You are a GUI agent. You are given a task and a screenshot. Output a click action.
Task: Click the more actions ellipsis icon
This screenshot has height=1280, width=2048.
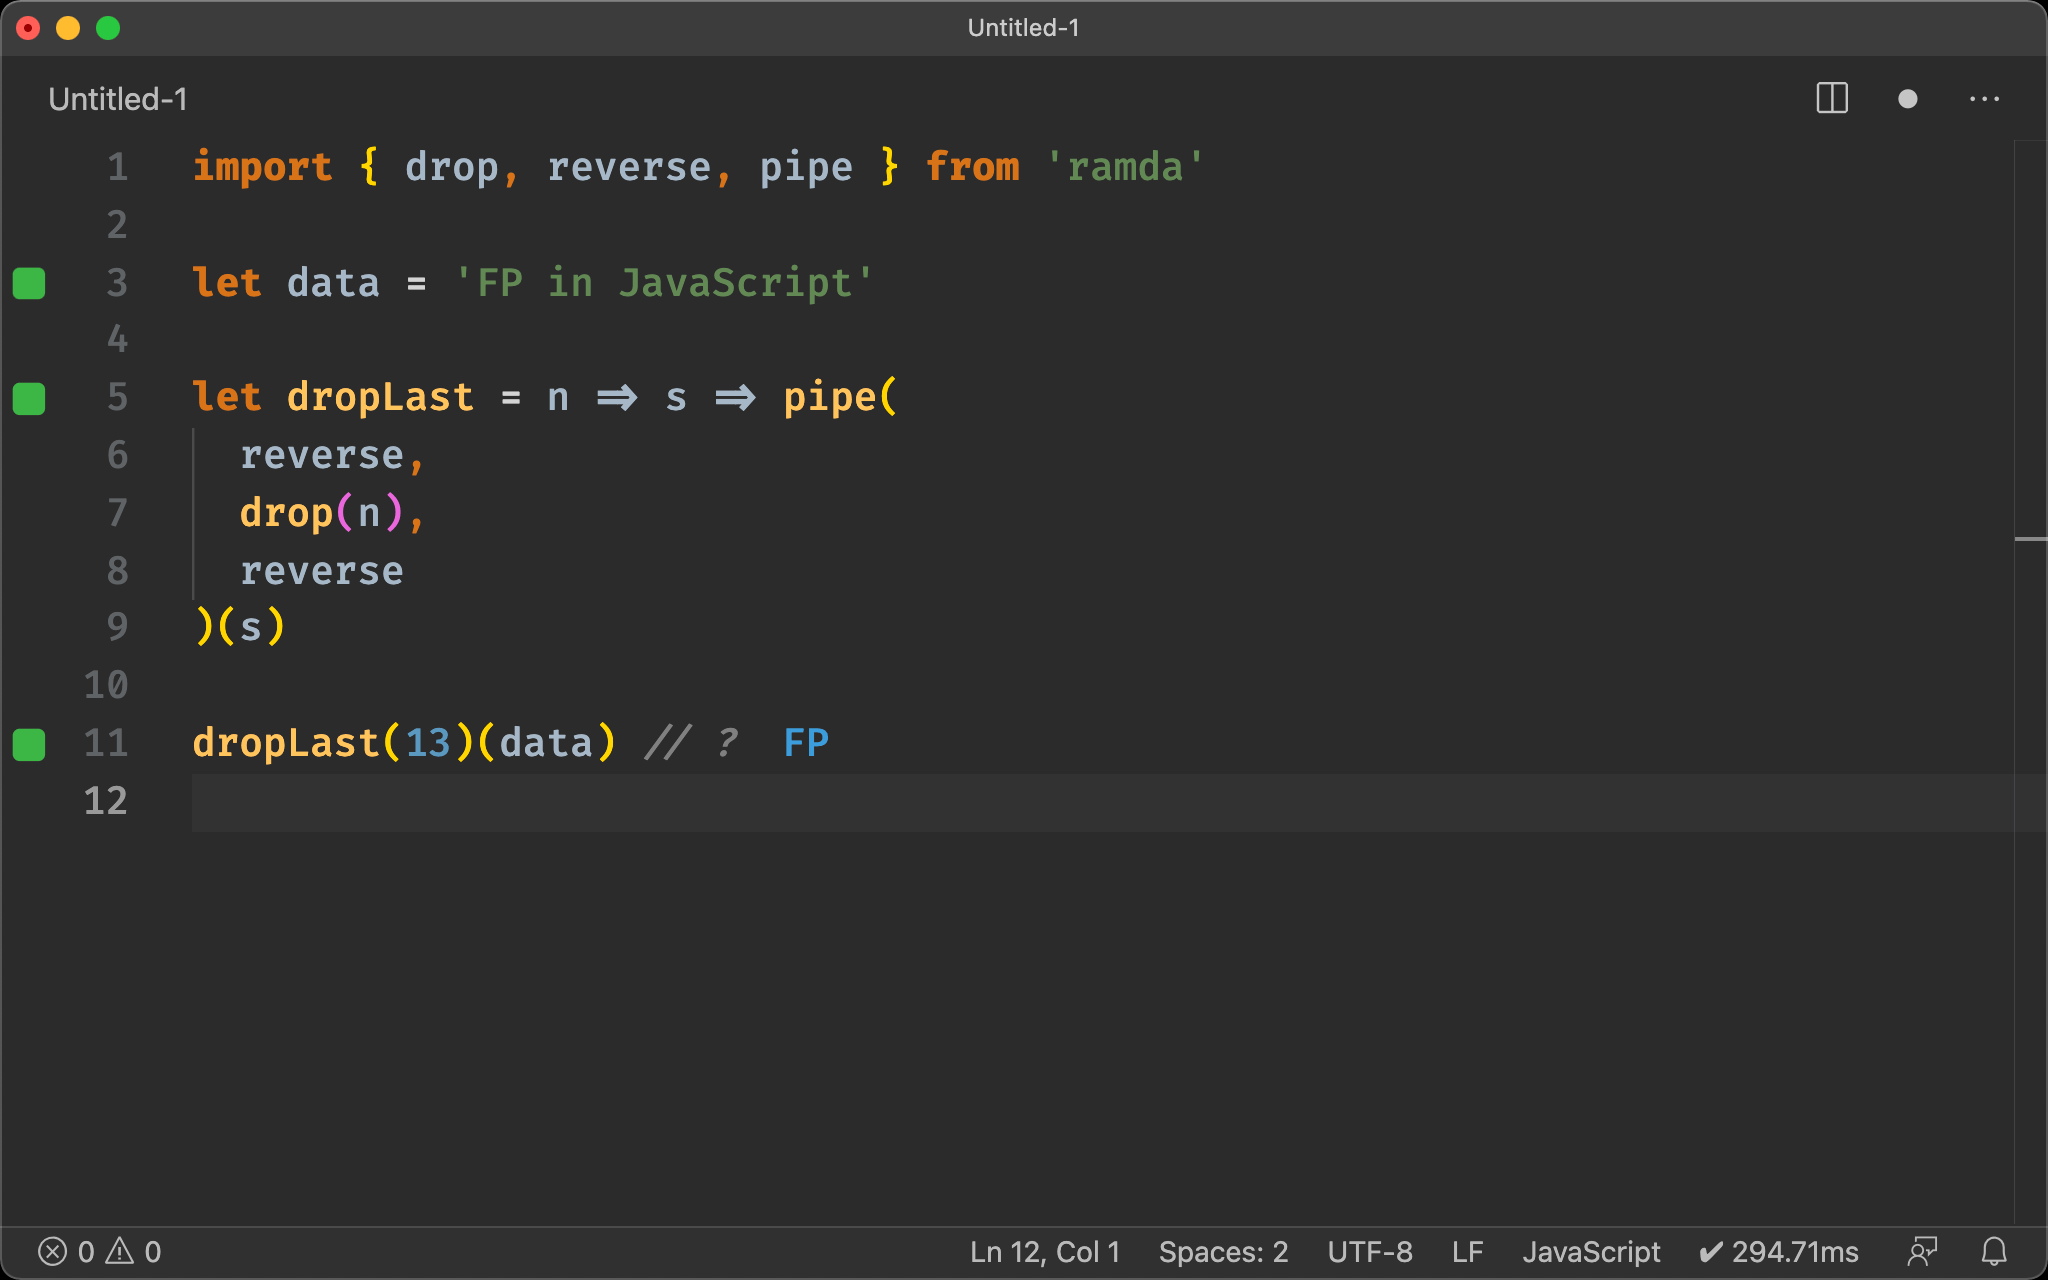[x=1985, y=97]
